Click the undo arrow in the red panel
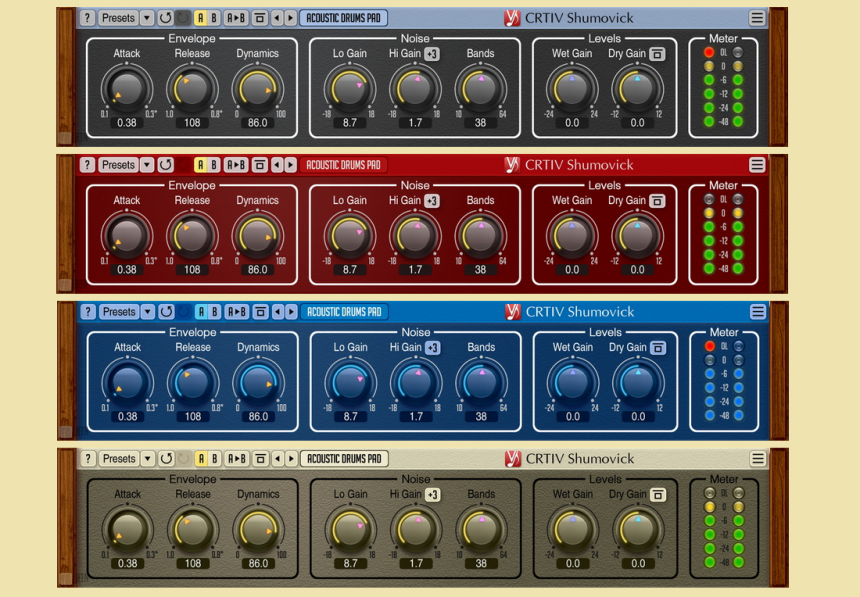860x597 pixels. coord(166,165)
